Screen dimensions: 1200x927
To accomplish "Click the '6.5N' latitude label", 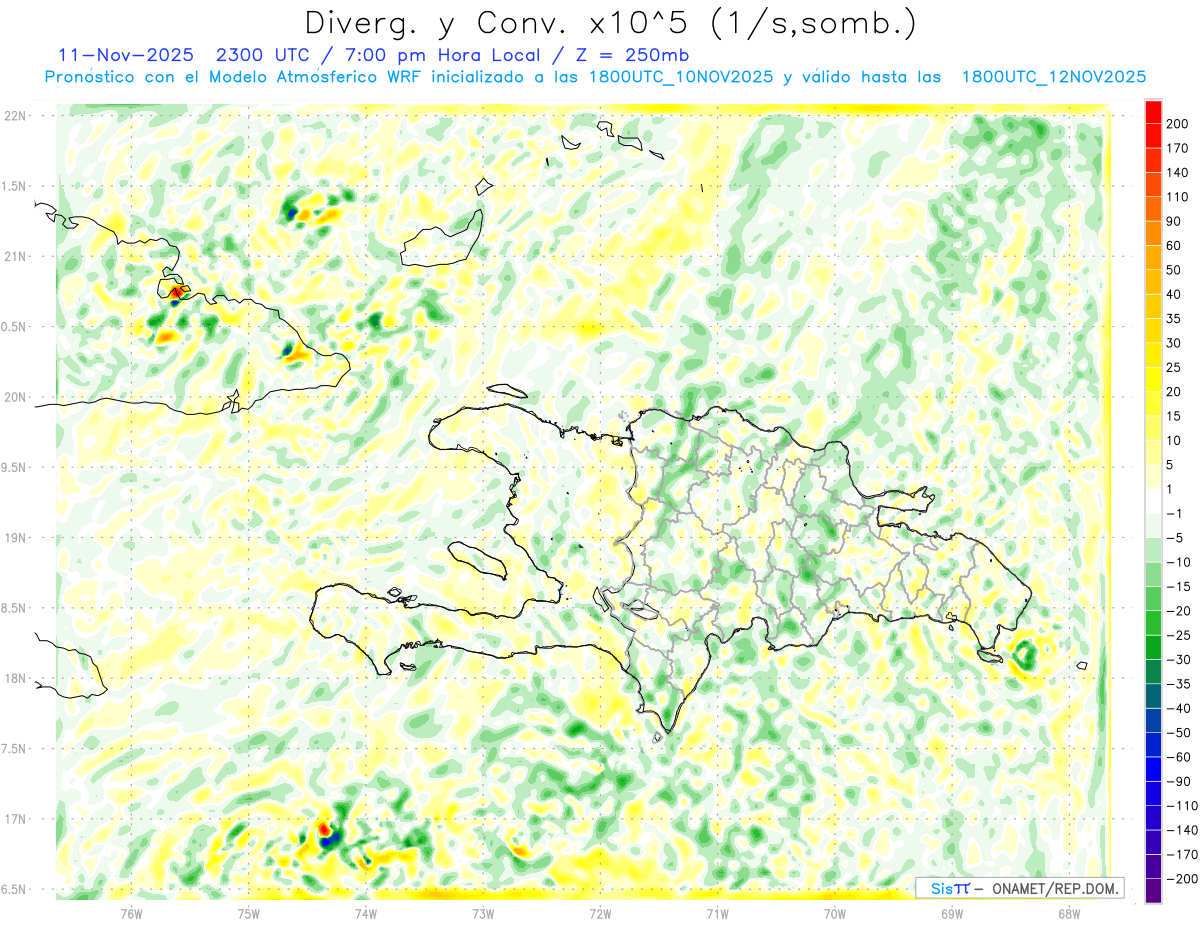I will pyautogui.click(x=14, y=889).
